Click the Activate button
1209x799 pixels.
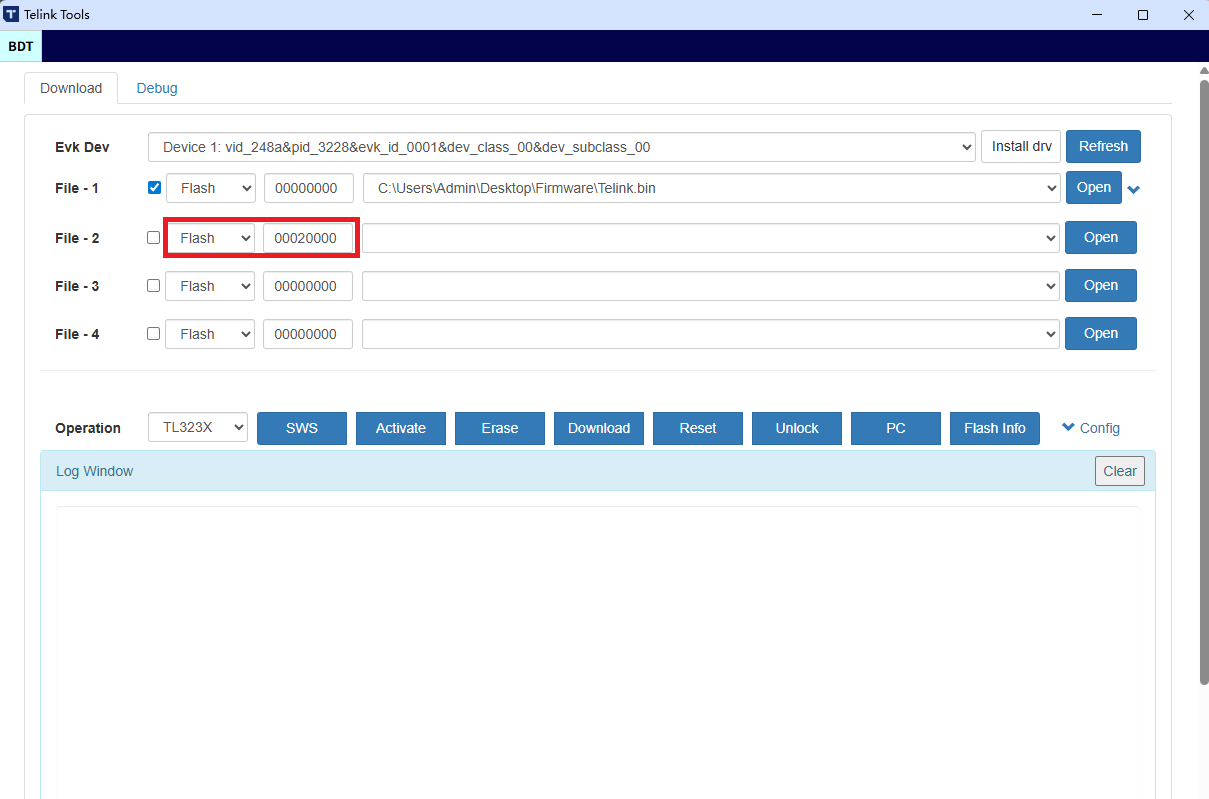(400, 428)
